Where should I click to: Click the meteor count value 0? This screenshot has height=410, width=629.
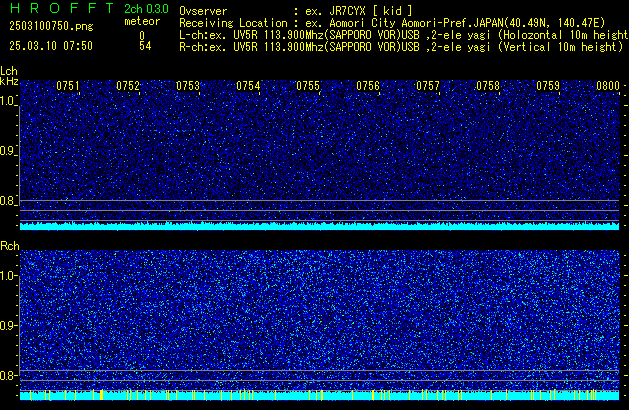pos(142,36)
